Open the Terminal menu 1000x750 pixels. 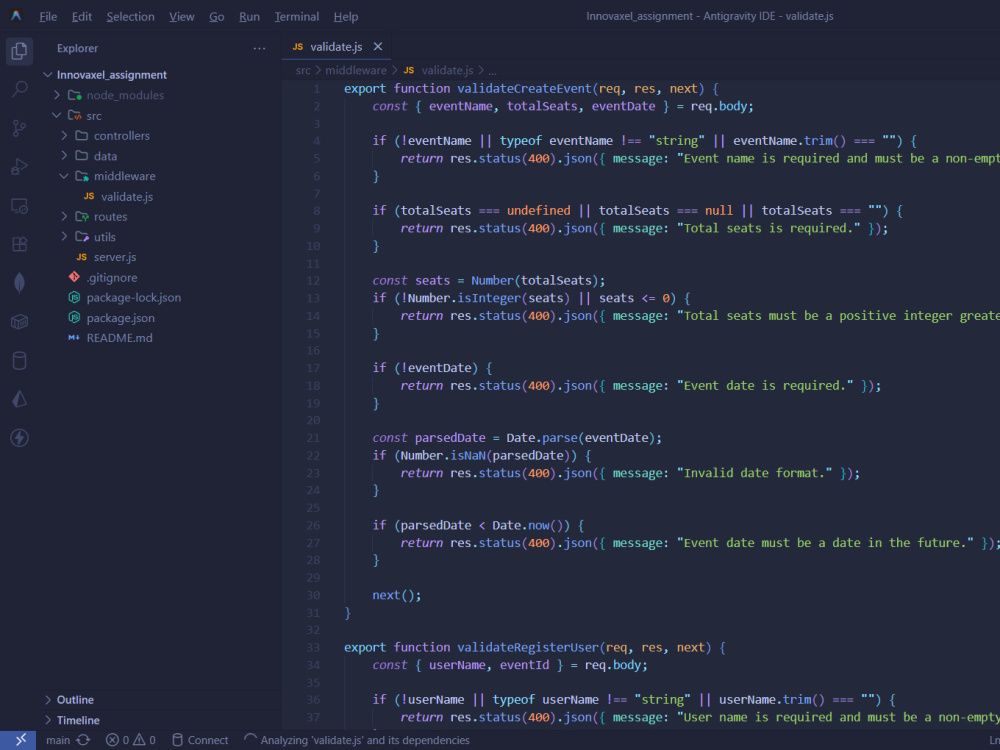pyautogui.click(x=297, y=17)
